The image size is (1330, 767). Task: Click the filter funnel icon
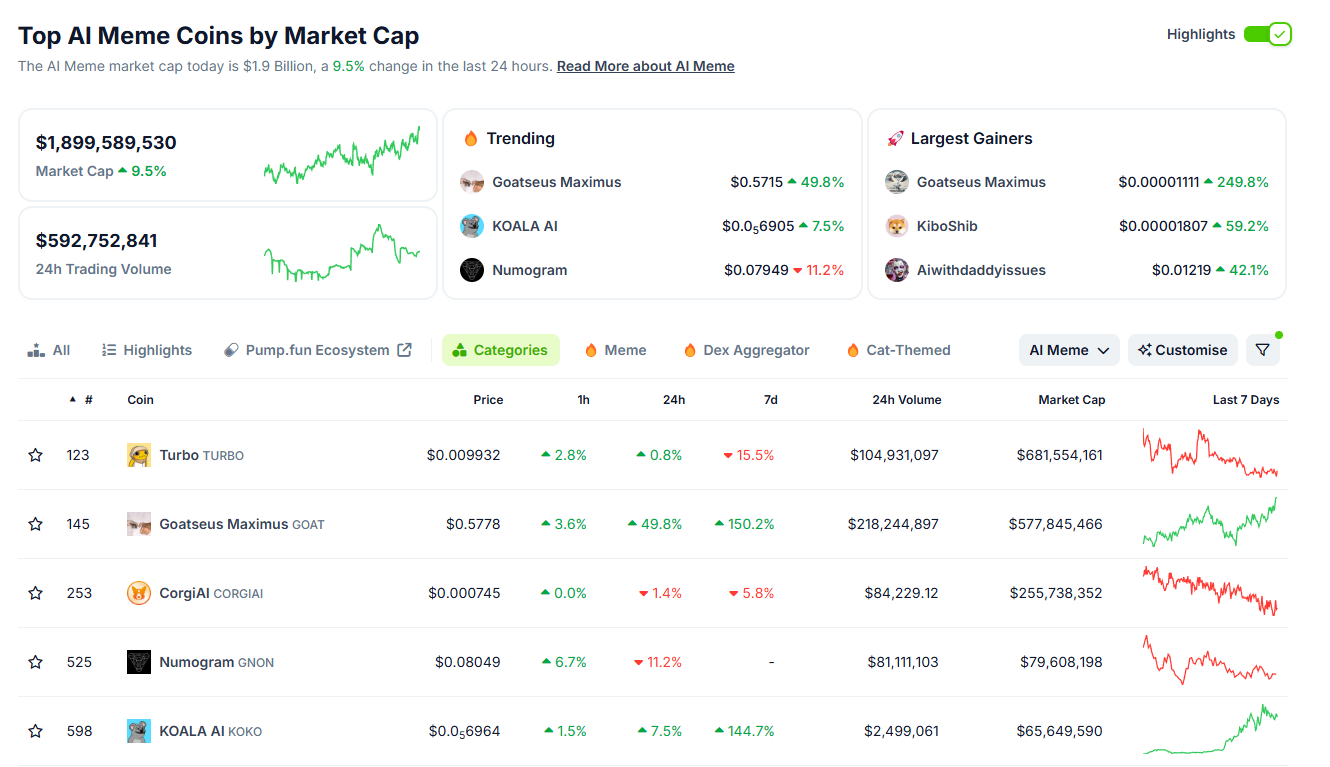coord(1262,350)
